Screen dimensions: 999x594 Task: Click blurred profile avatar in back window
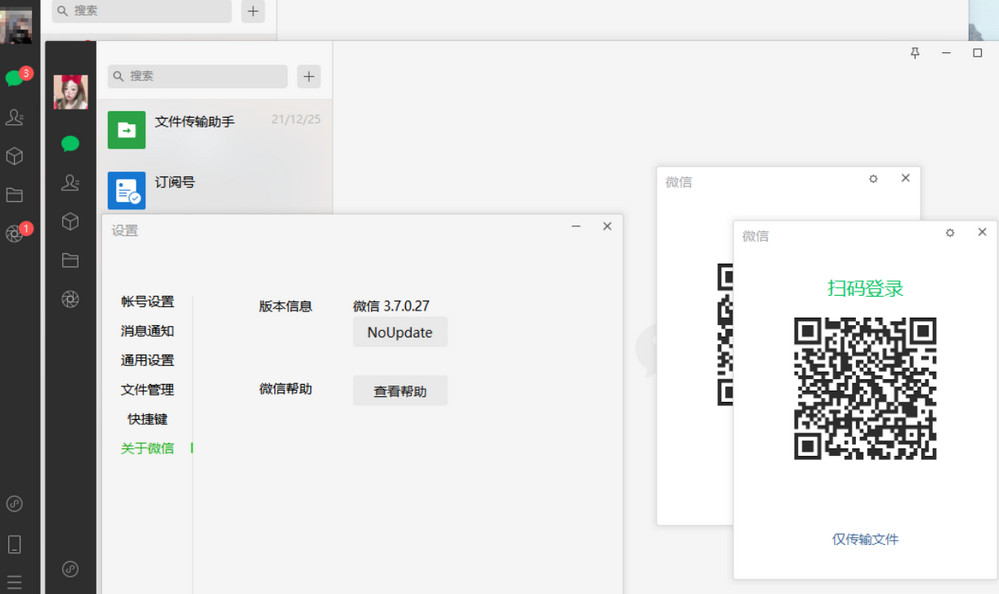[16, 24]
